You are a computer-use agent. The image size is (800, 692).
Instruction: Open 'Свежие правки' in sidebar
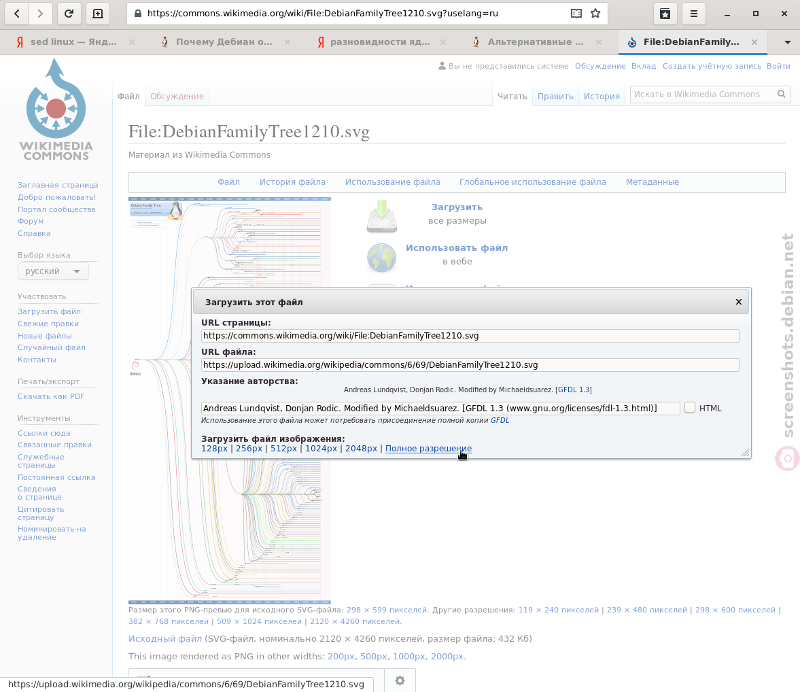tap(48, 324)
